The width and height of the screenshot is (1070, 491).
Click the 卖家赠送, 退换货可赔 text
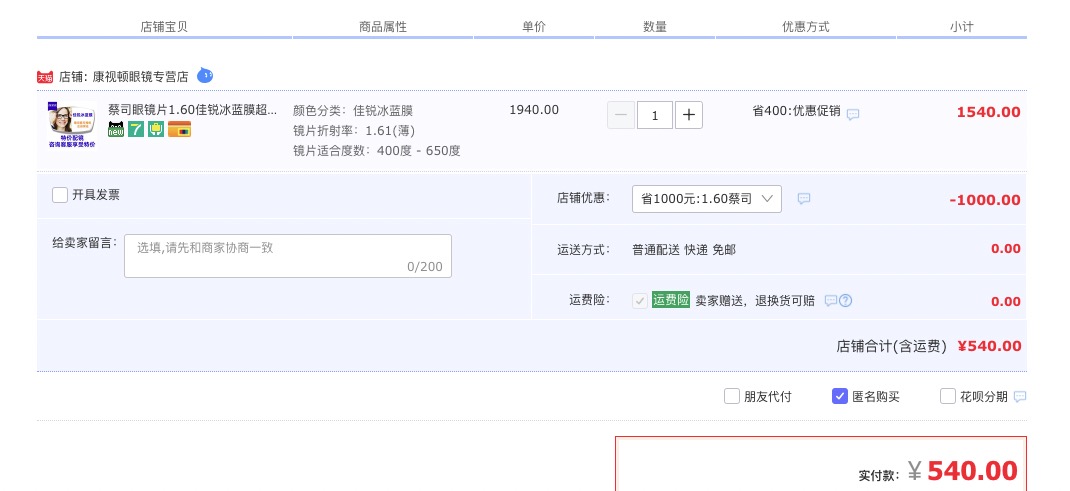tap(755, 301)
